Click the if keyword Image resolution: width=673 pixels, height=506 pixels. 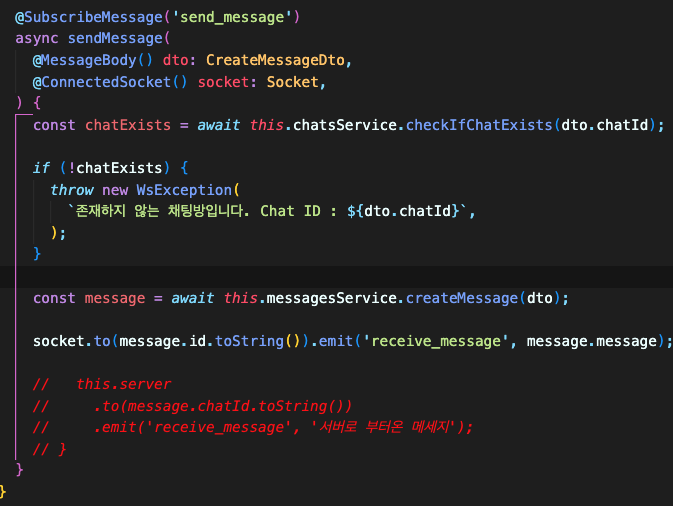coord(41,168)
